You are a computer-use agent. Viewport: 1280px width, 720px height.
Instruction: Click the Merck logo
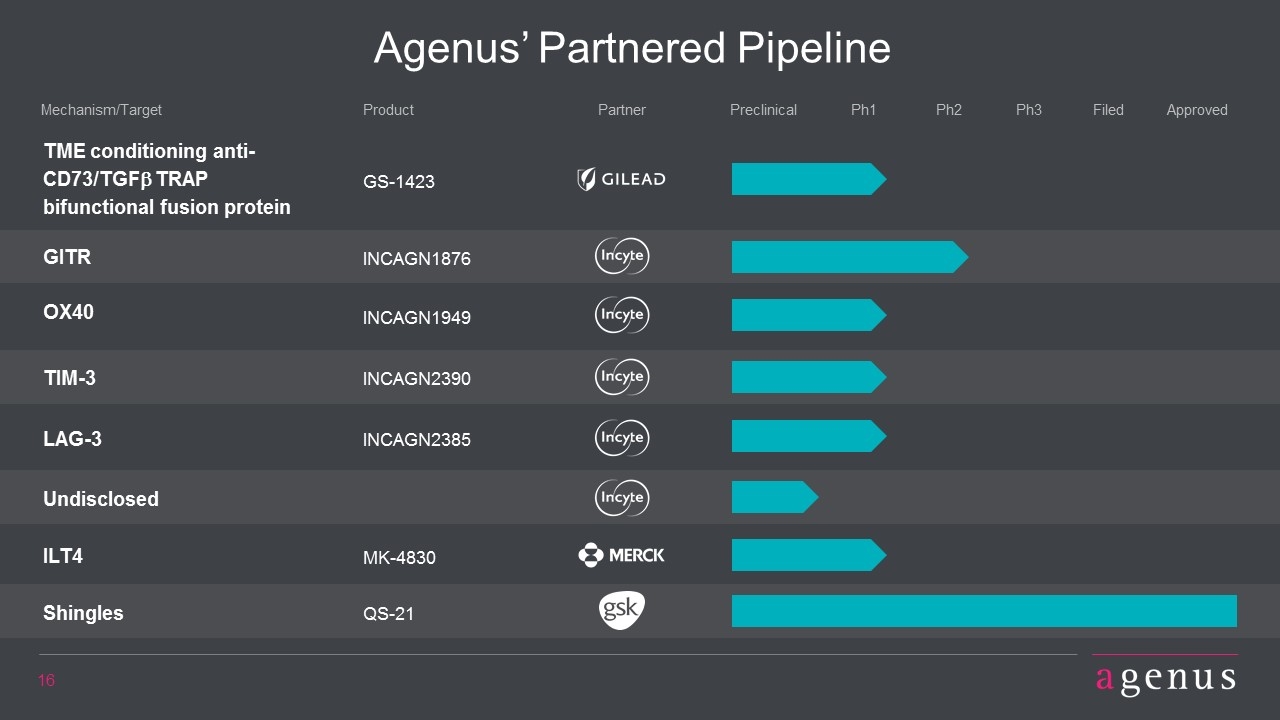point(621,555)
